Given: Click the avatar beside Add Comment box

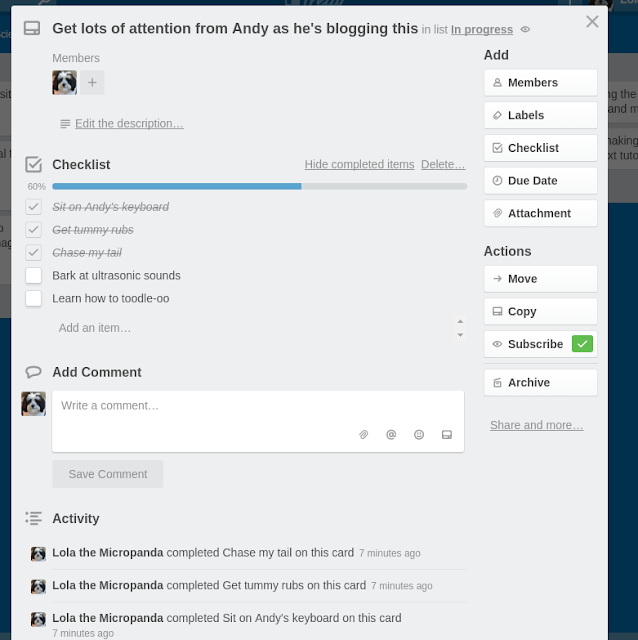Looking at the screenshot, I should pyautogui.click(x=33, y=404).
